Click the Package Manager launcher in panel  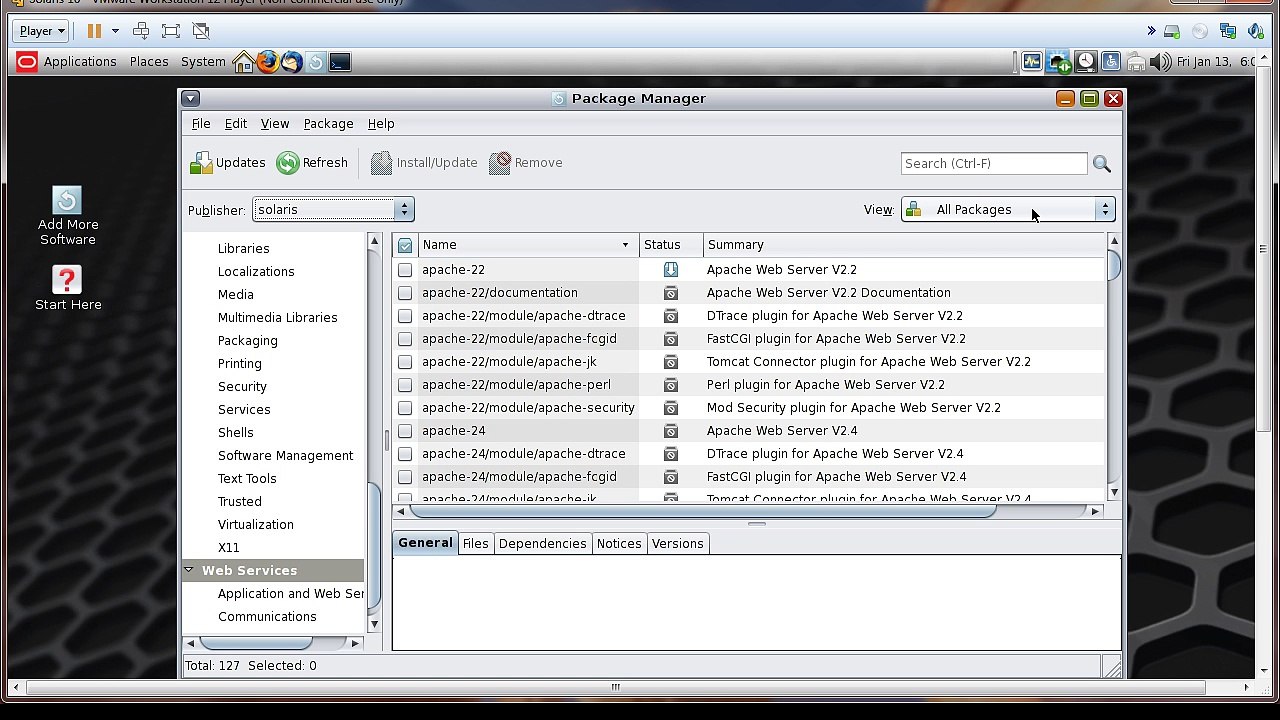(315, 62)
